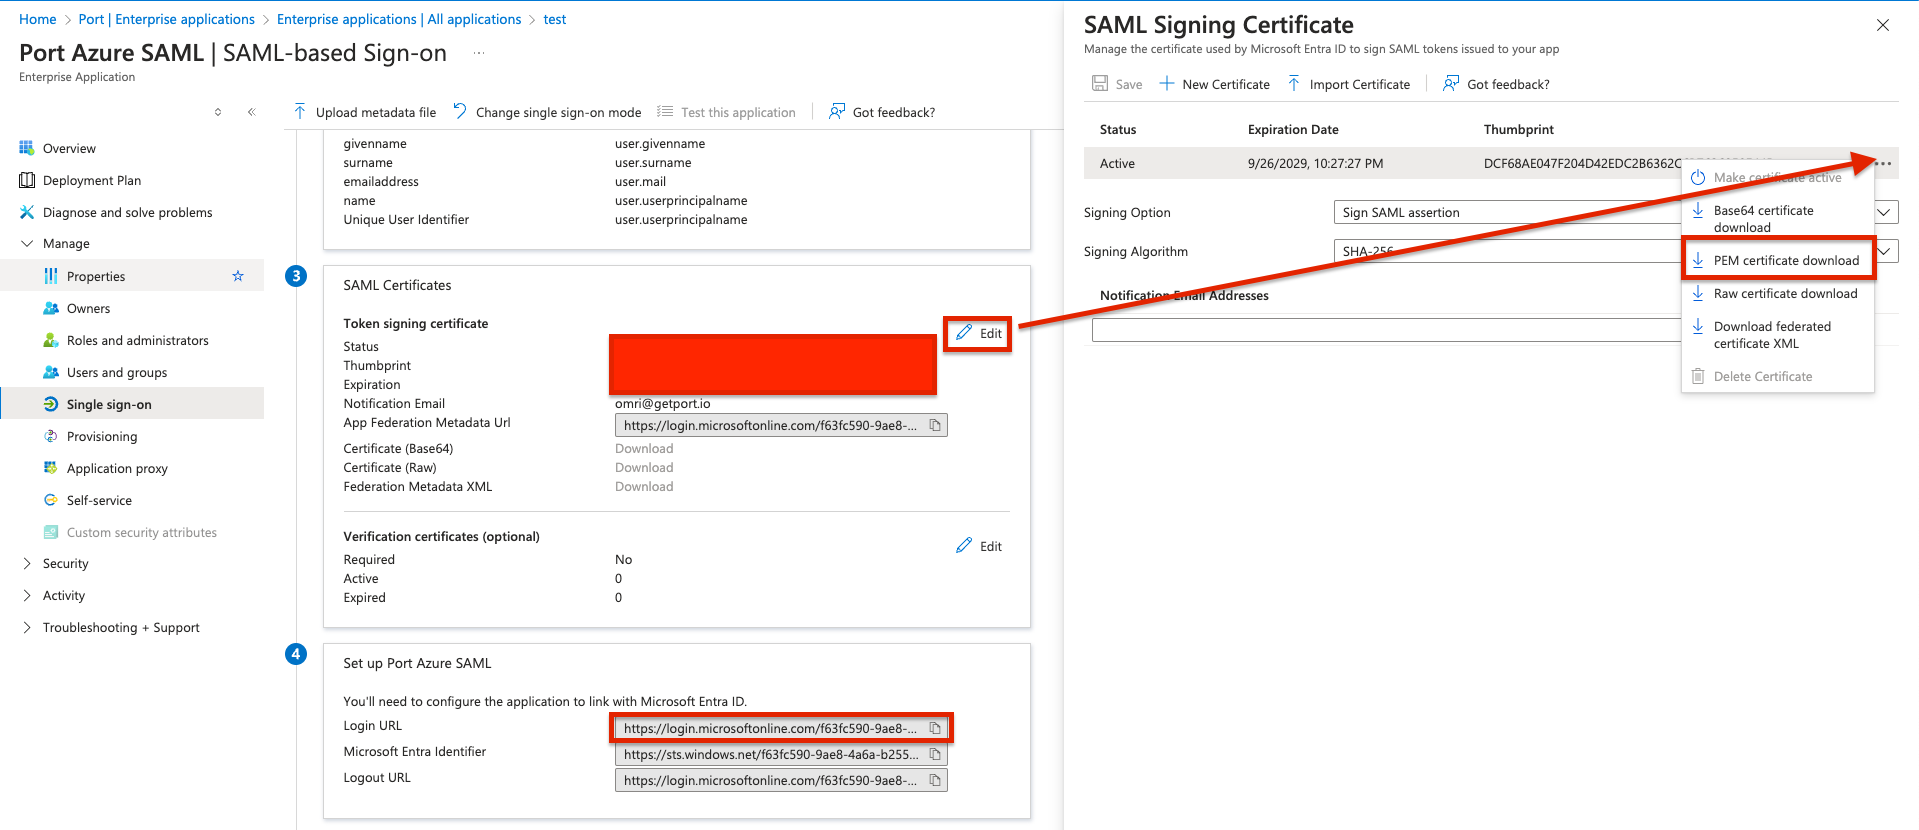The height and width of the screenshot is (830, 1919).
Task: Create a New Certificate
Action: [1214, 84]
